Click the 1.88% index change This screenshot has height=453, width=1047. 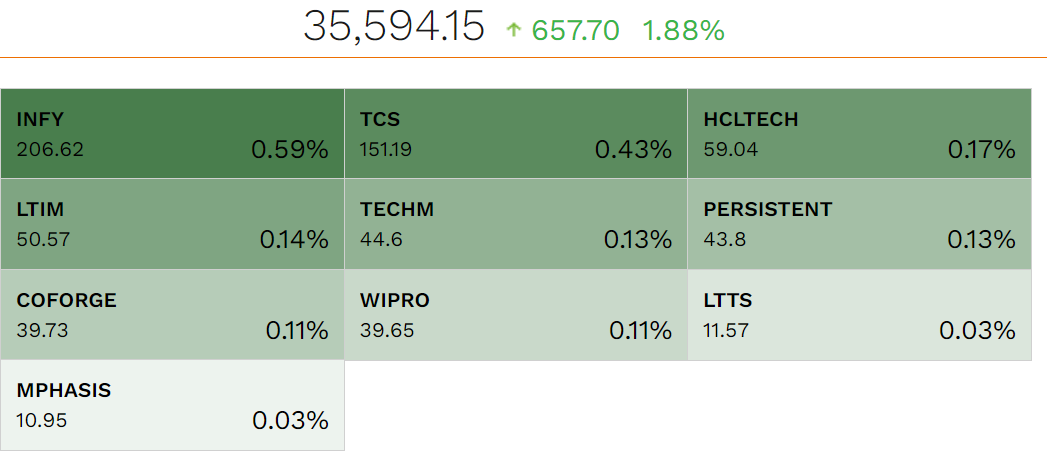pyautogui.click(x=683, y=31)
